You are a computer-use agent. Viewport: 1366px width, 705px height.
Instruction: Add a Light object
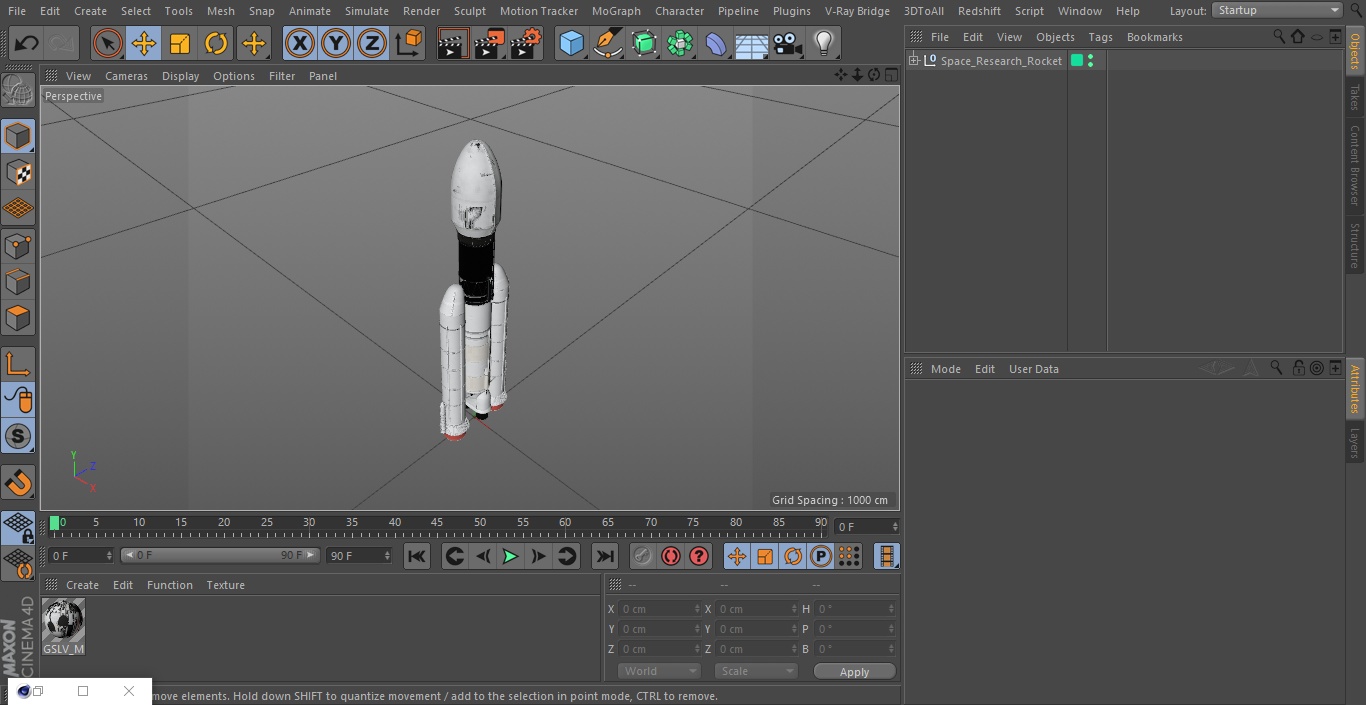point(824,43)
